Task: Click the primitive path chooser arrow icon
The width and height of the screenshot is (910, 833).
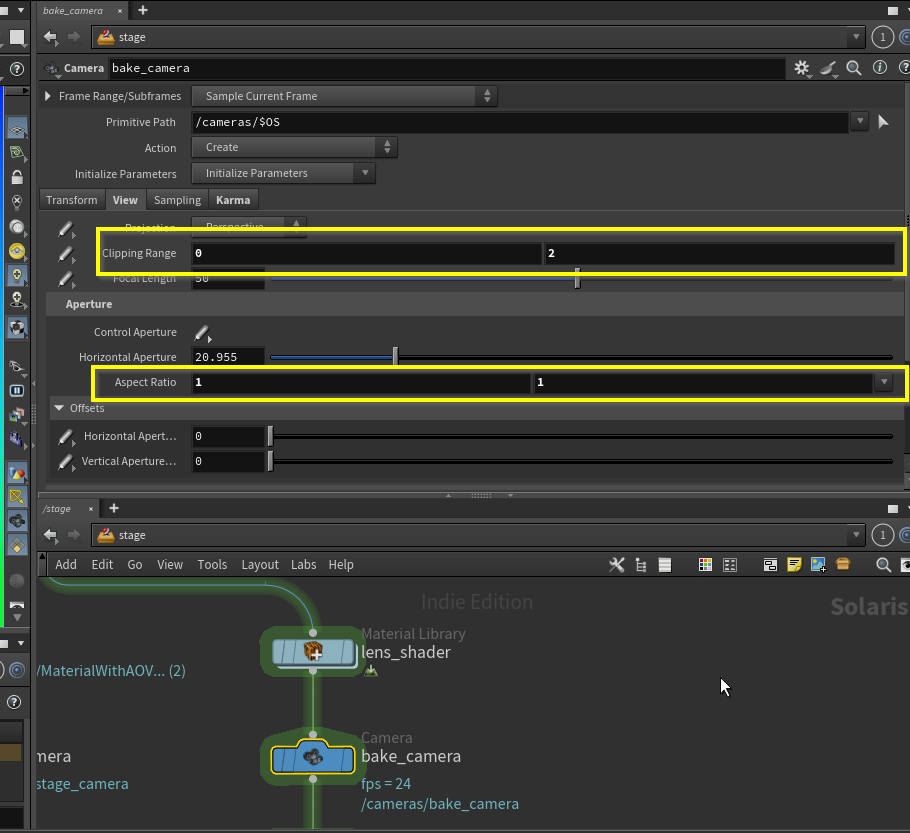Action: pos(883,122)
